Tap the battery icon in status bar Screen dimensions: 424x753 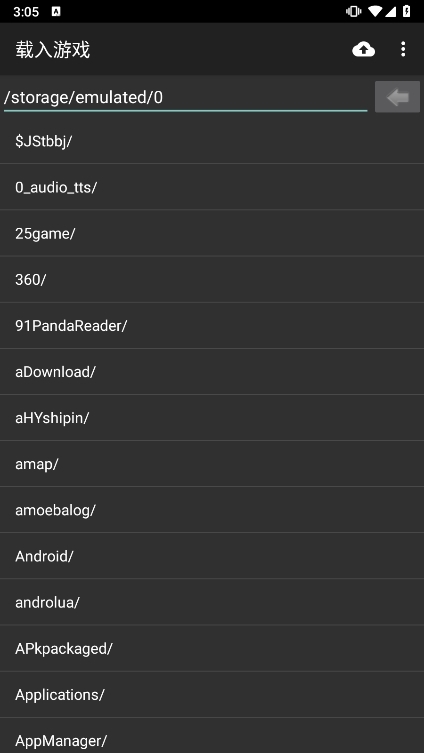[x=406, y=12]
